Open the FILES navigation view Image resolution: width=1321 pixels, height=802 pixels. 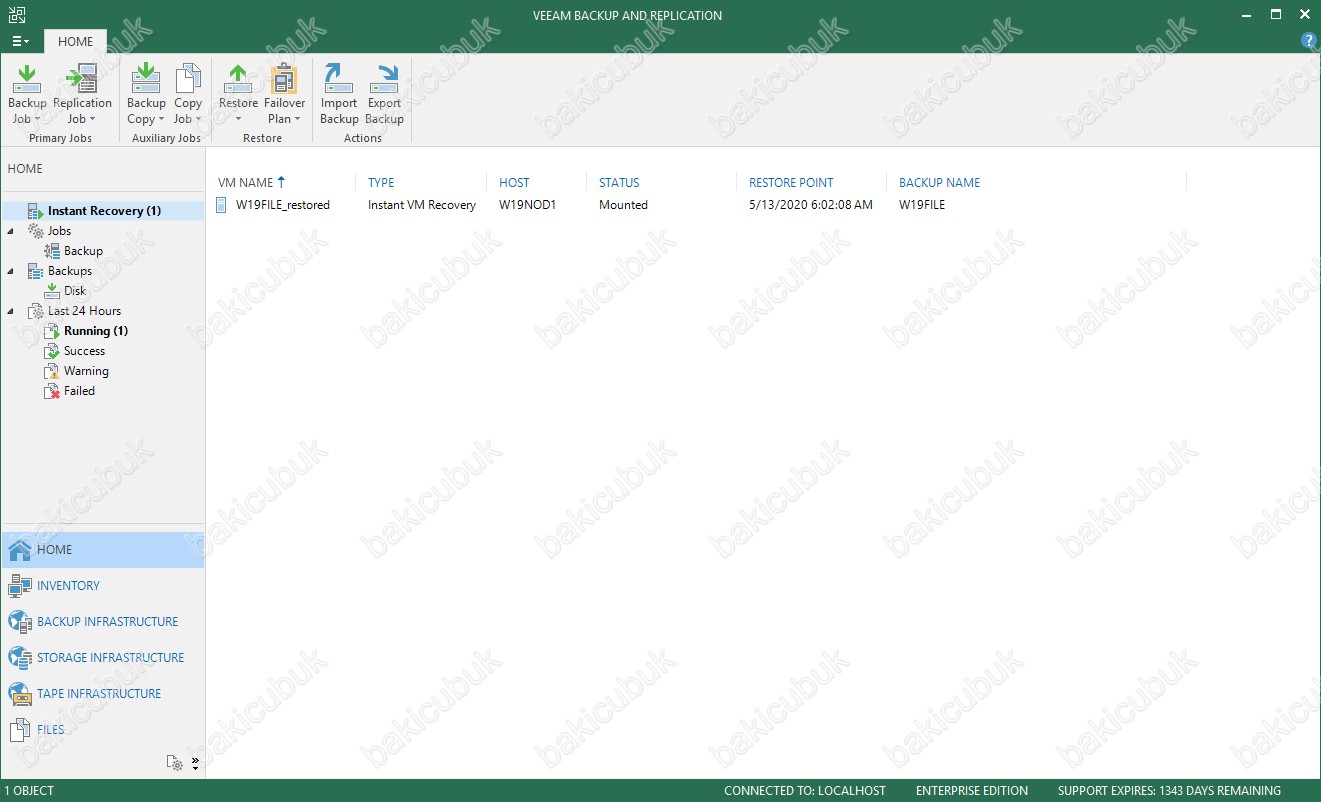[x=102, y=730]
